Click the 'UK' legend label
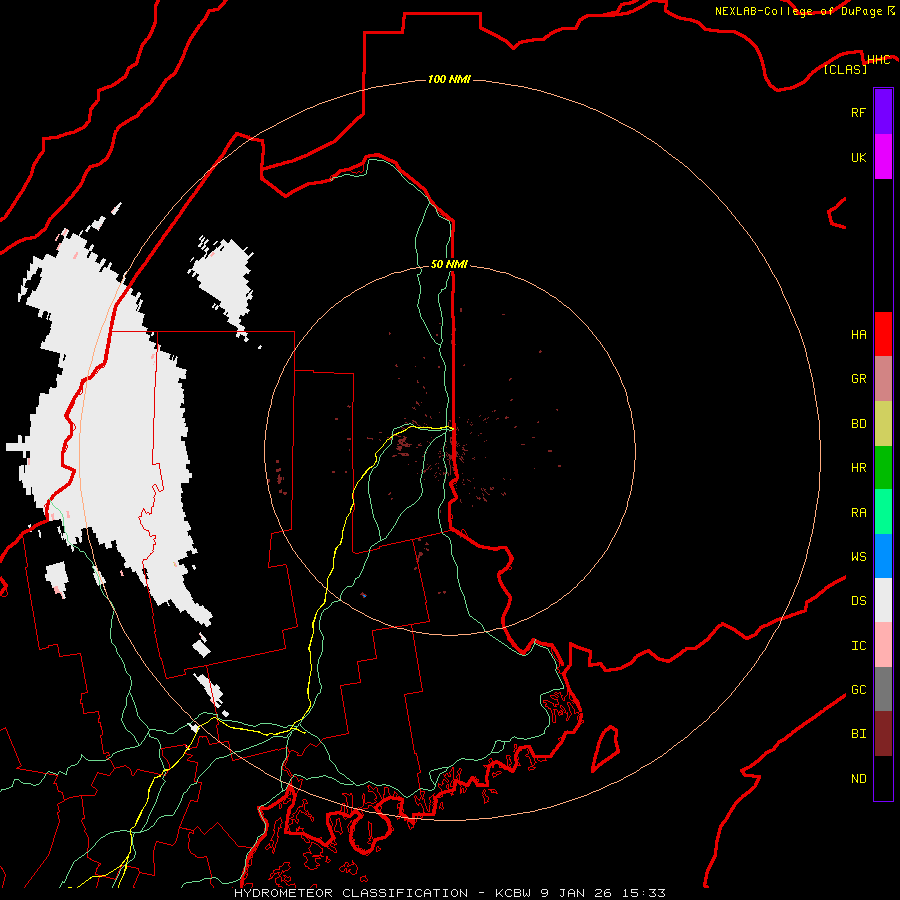This screenshot has height=900, width=900. click(858, 157)
